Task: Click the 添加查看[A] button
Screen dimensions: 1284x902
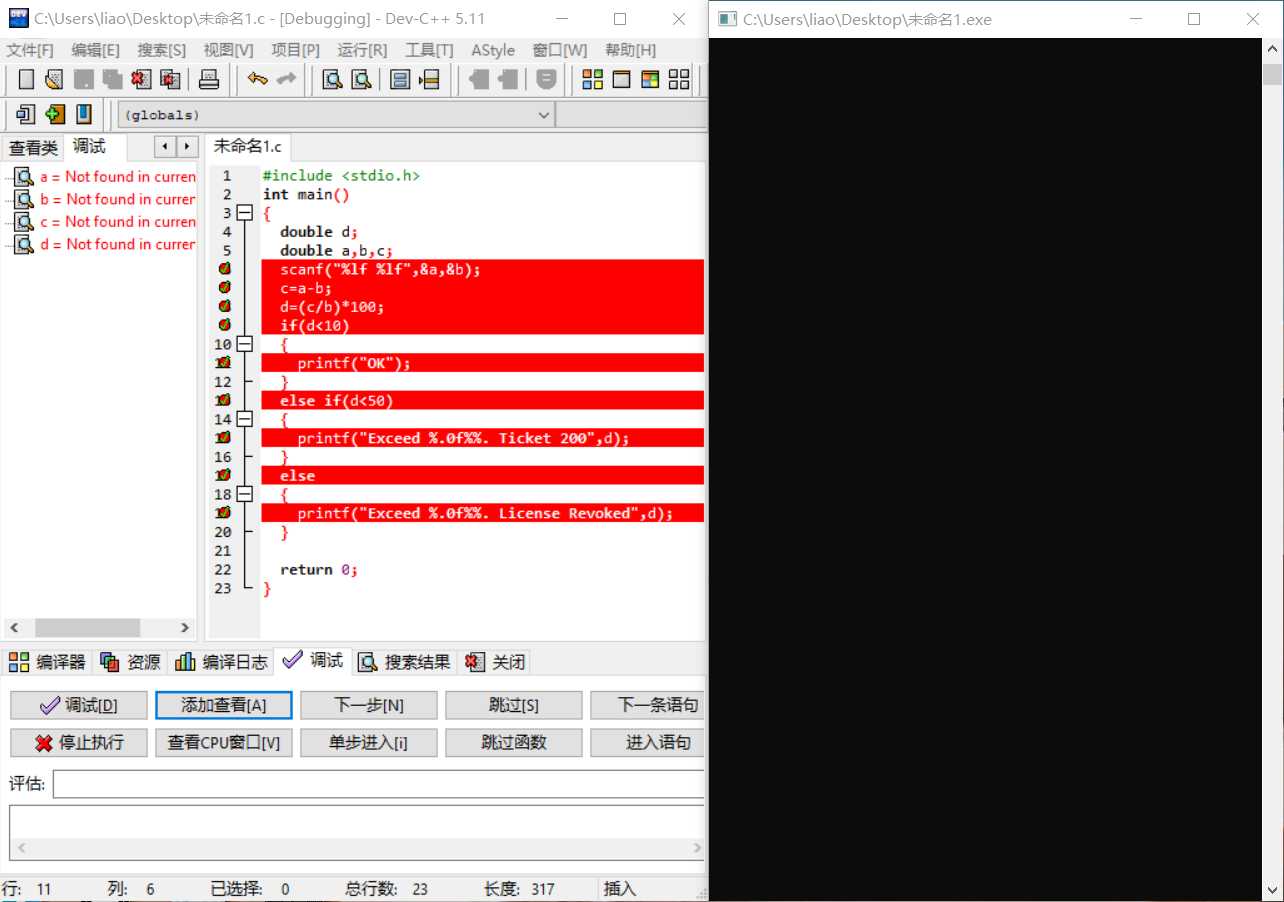Action: tap(224, 705)
